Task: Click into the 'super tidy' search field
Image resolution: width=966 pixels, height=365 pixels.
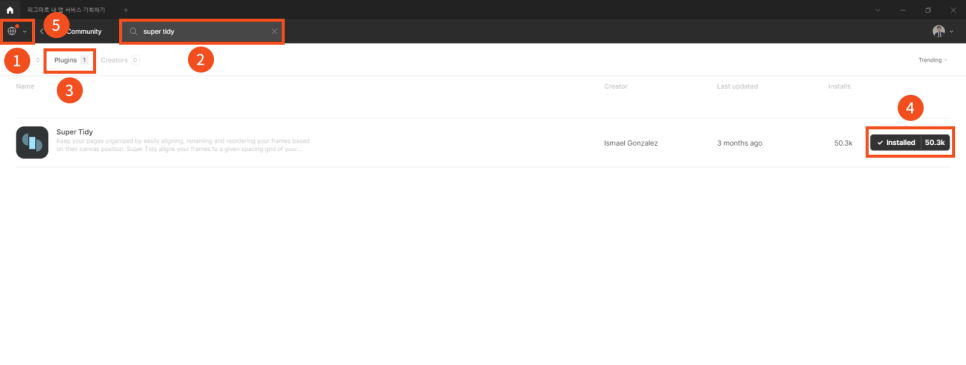Action: coord(202,31)
